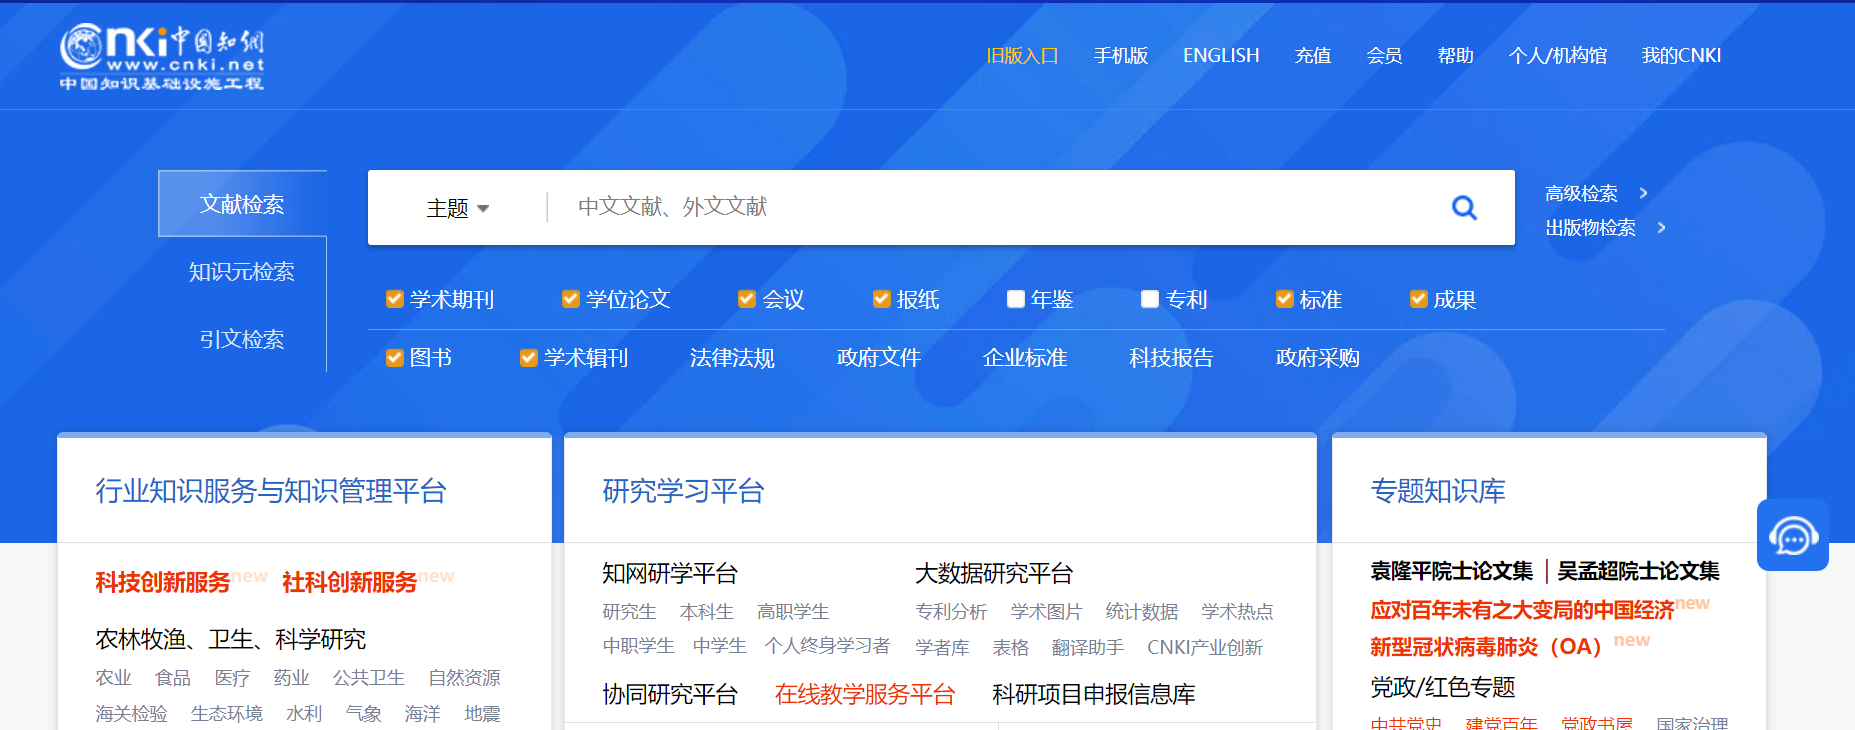
Task: Switch to the 知识元检索 tab
Action: click(x=242, y=272)
